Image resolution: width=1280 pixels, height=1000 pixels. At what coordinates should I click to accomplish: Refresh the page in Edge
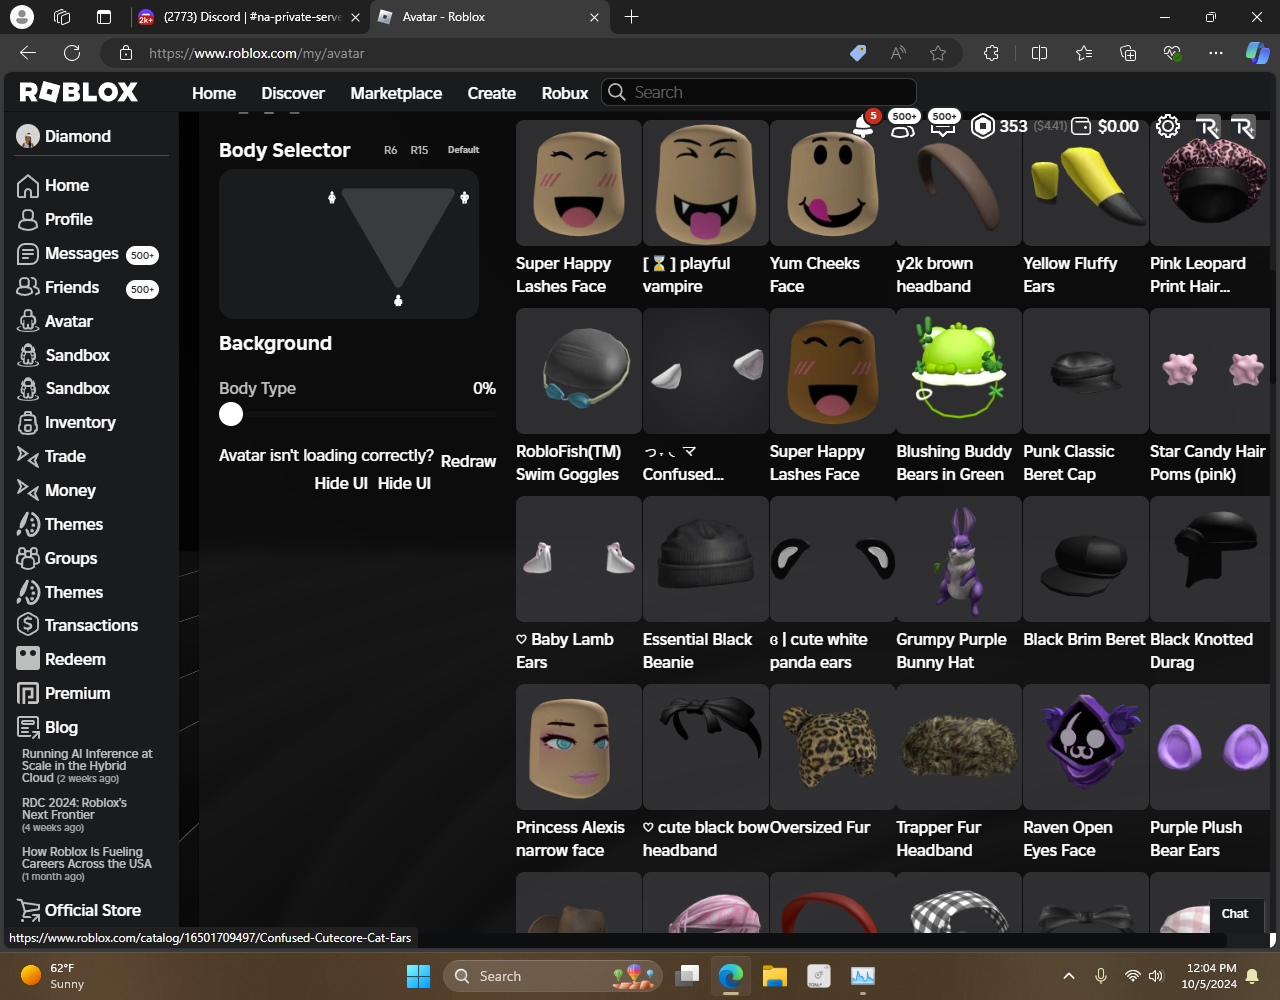72,53
